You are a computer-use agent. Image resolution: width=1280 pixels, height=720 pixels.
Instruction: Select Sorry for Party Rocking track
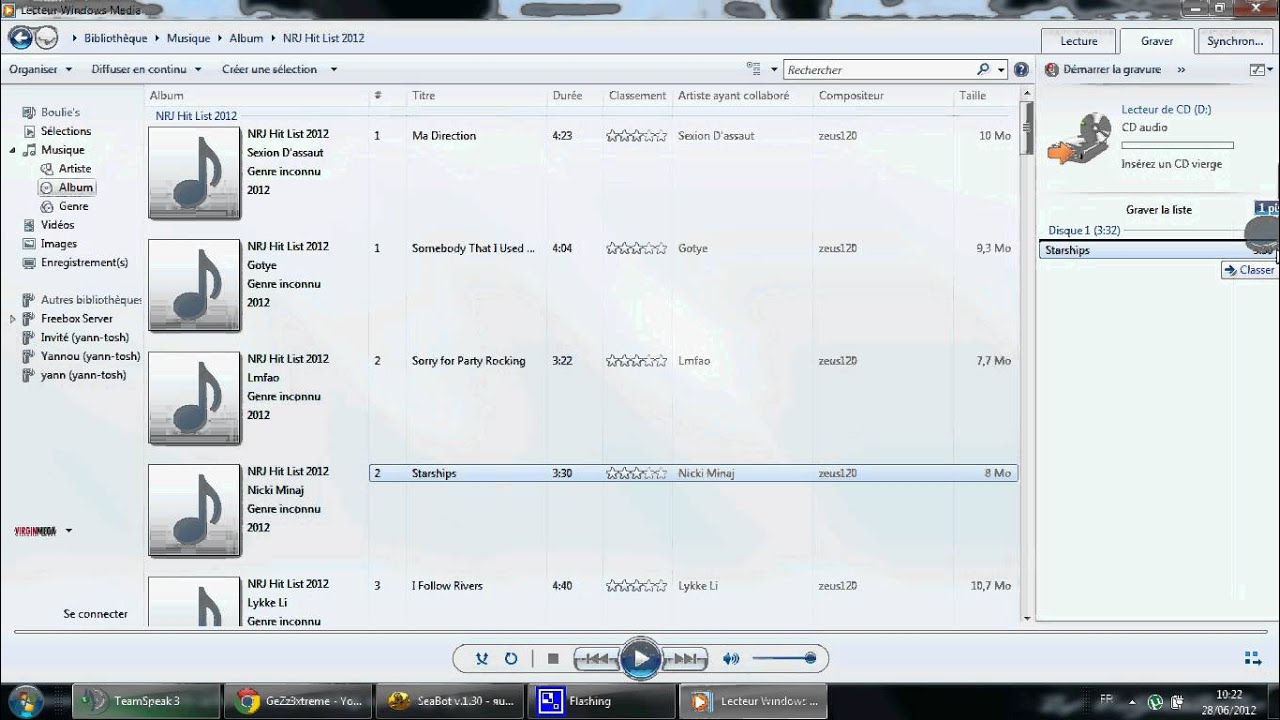point(468,361)
